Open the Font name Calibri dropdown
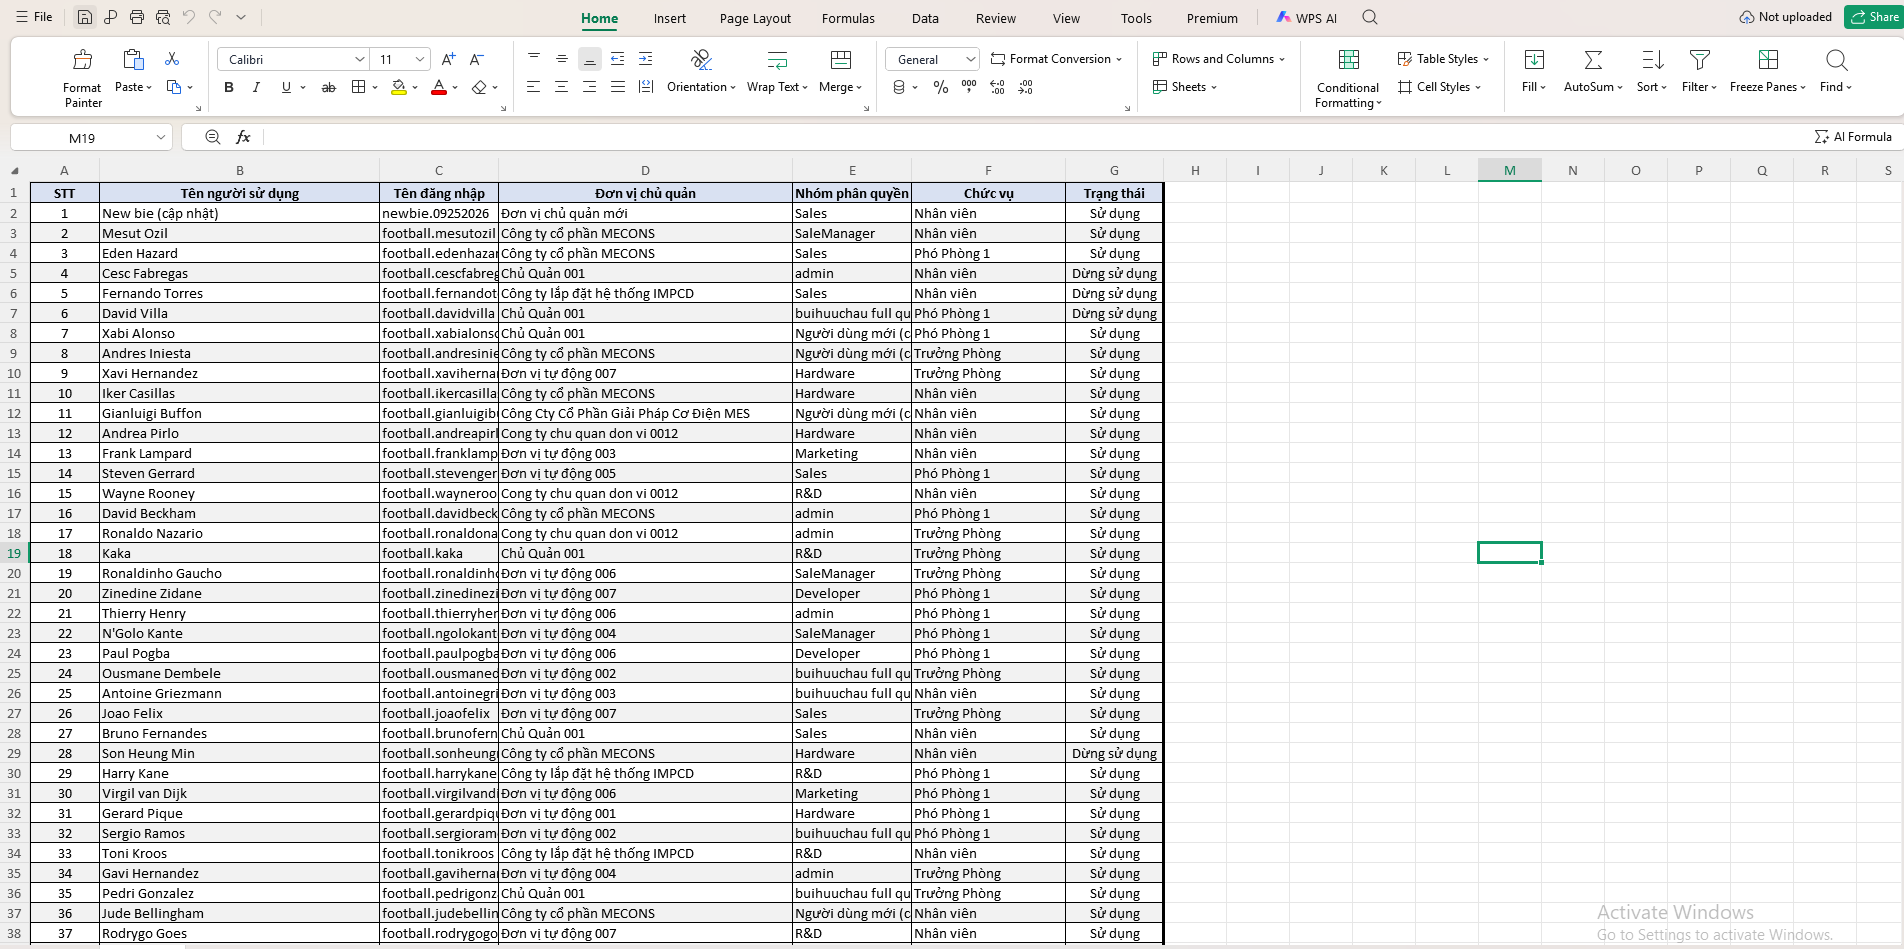Screen dimensions: 1904x949 click(360, 59)
